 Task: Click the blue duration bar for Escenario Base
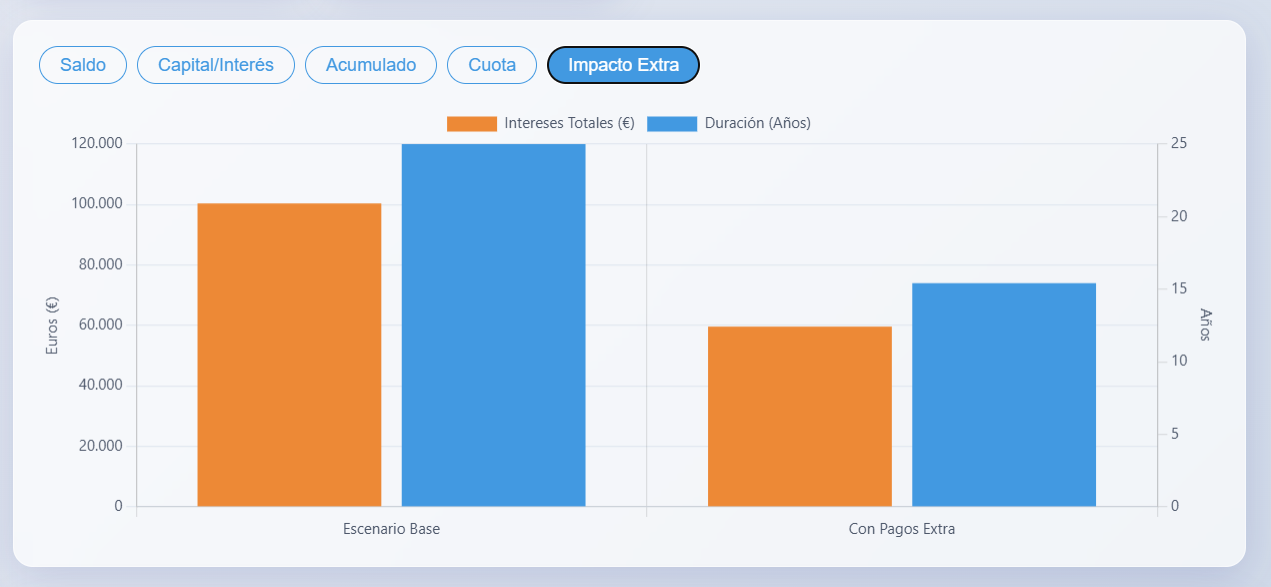pyautogui.click(x=493, y=325)
